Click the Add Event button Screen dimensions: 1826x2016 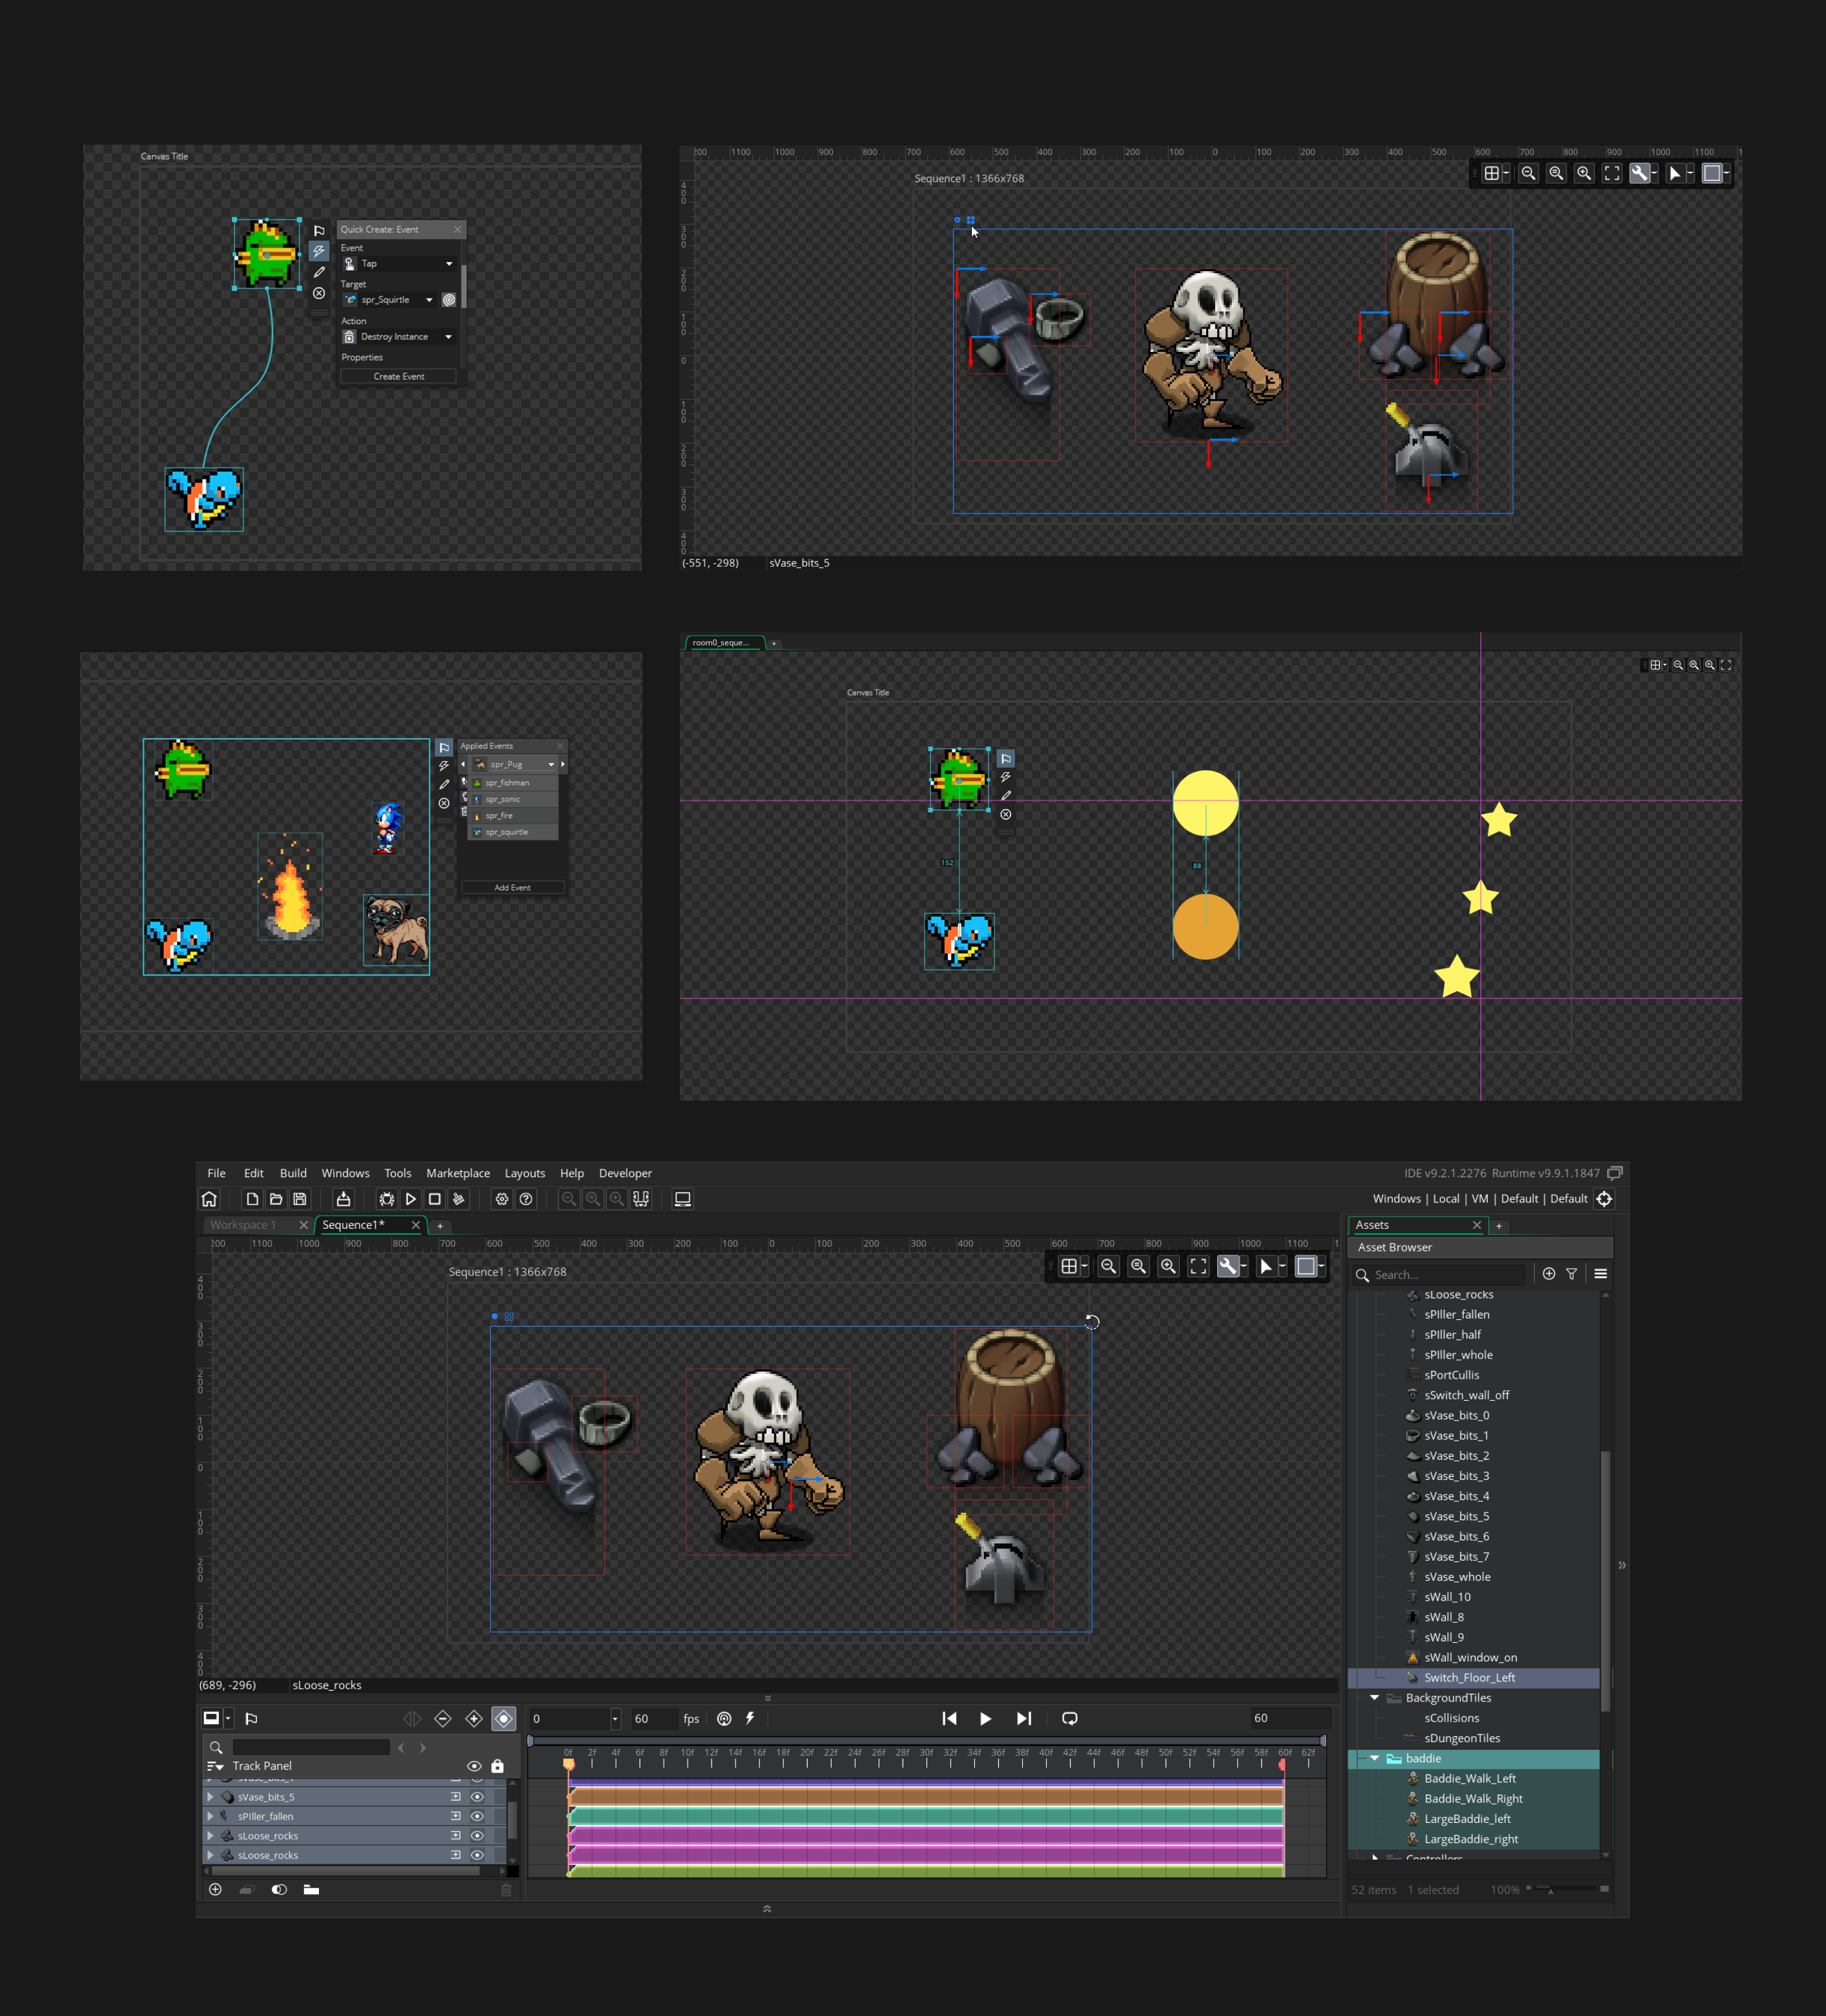[512, 887]
